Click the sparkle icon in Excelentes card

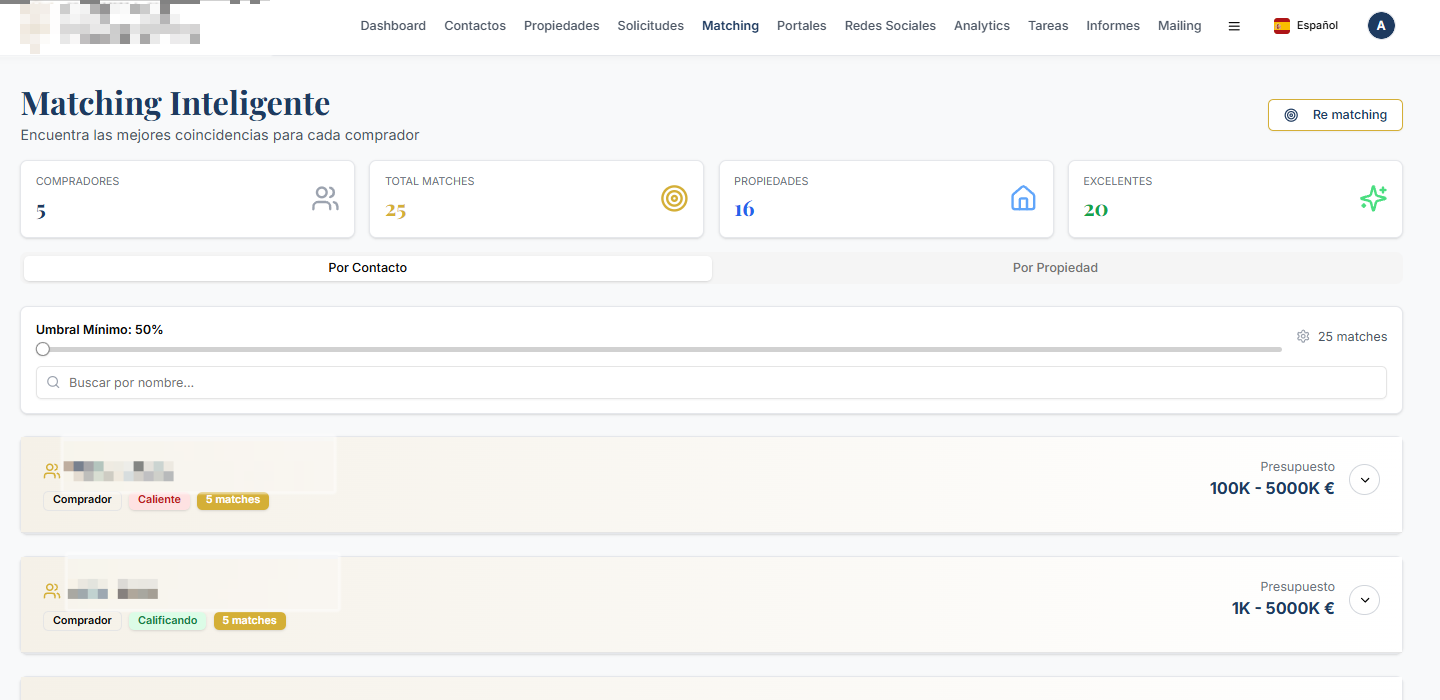pos(1373,199)
